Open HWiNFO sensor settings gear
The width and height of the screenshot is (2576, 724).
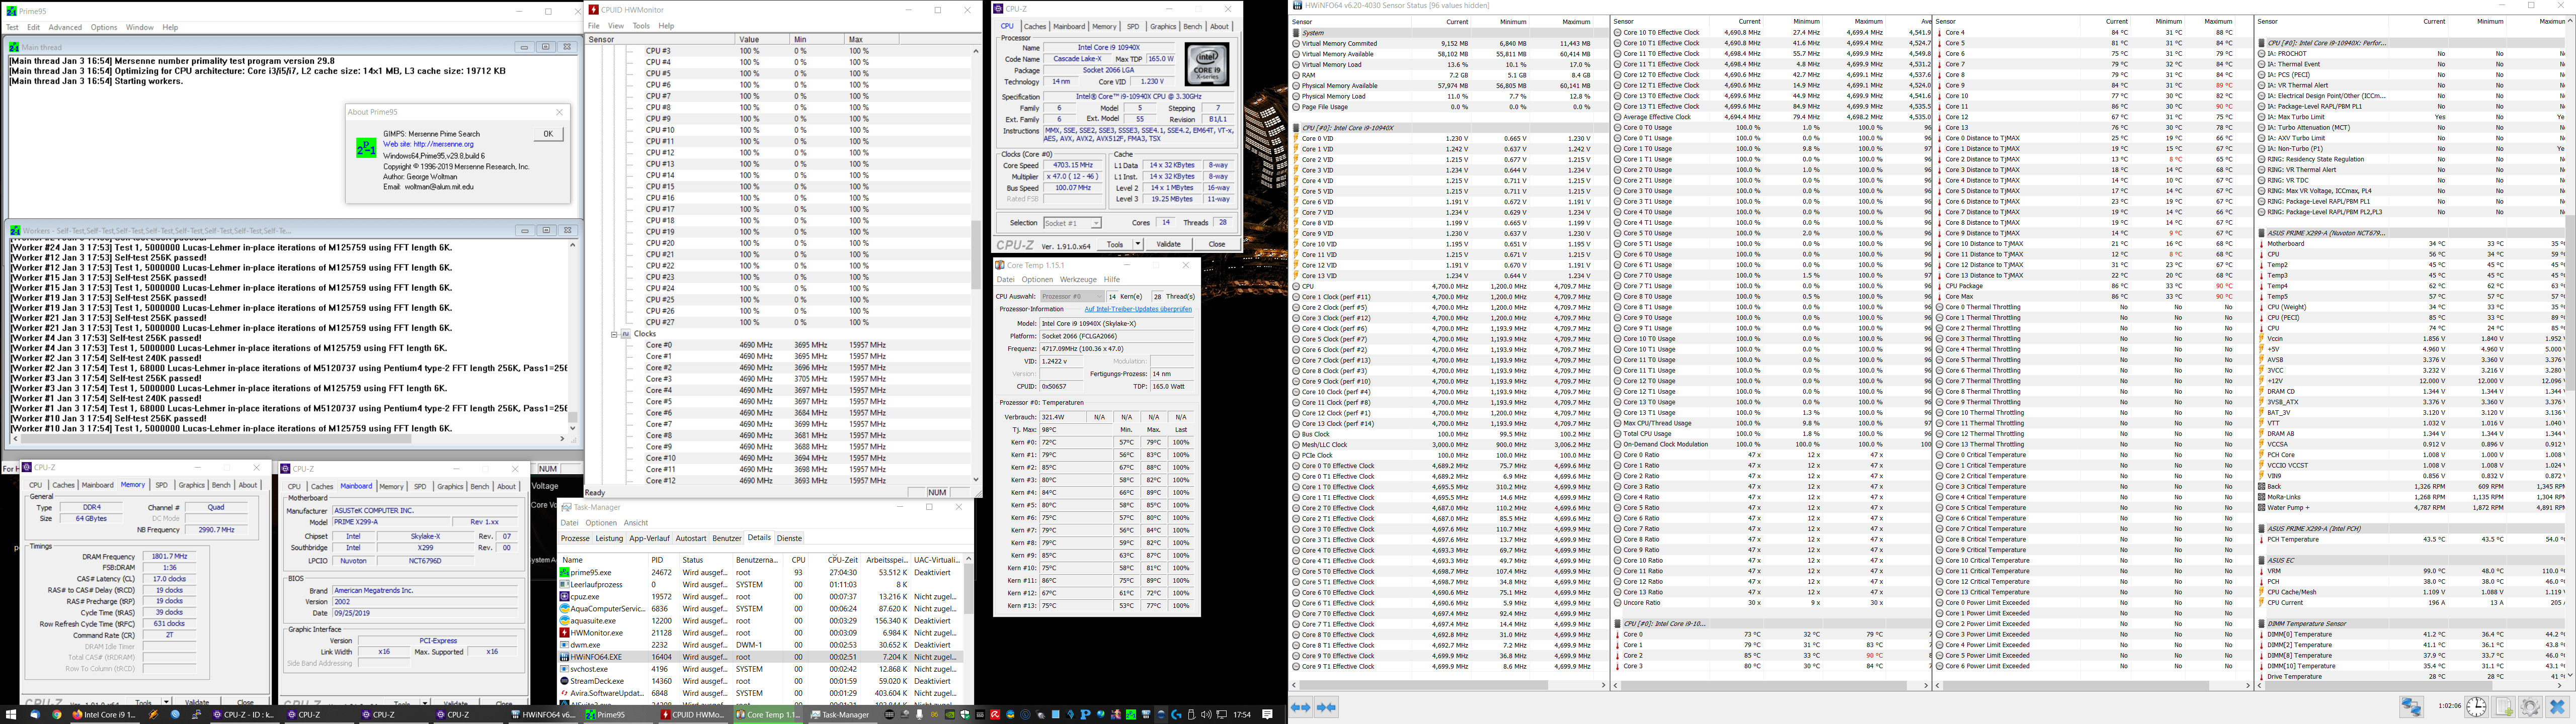click(2530, 707)
